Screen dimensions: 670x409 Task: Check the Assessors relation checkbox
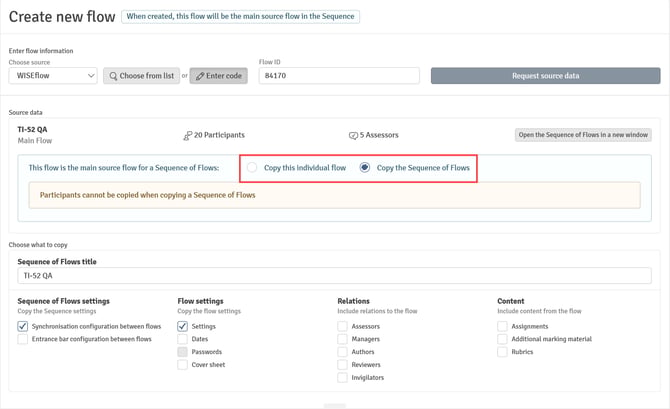pyautogui.click(x=342, y=327)
